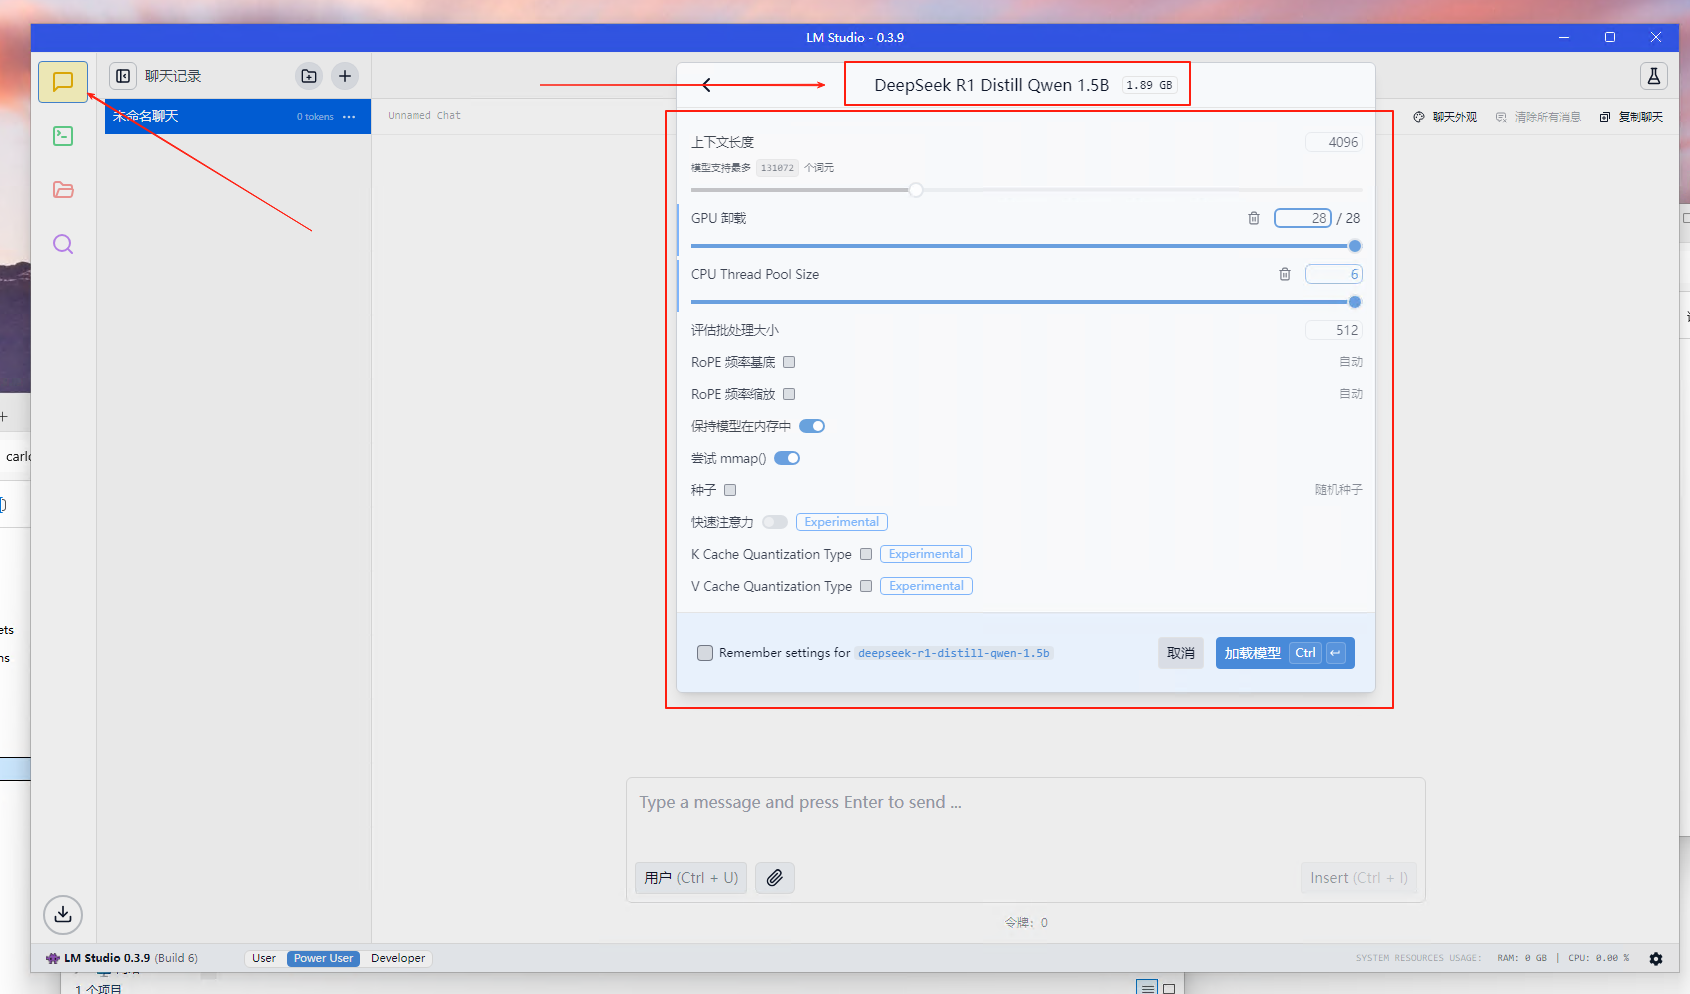Viewport: 1690px width, 994px height.
Task: Click the Experimental badge next to 快速注意力
Action: pos(842,522)
